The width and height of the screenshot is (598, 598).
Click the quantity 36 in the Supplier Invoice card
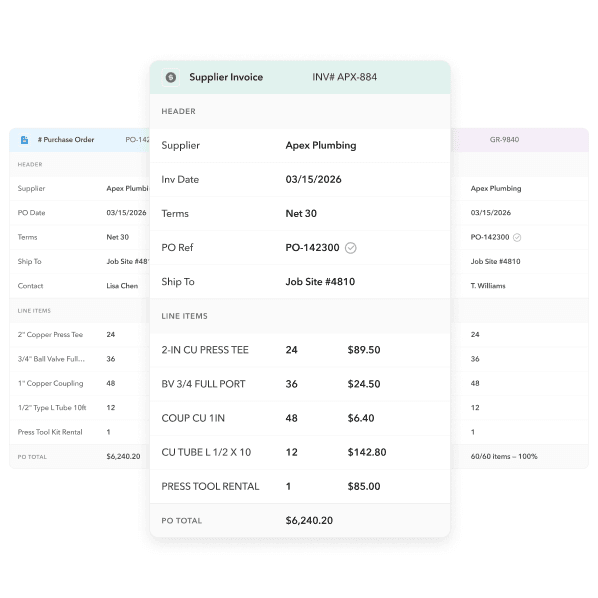[291, 384]
